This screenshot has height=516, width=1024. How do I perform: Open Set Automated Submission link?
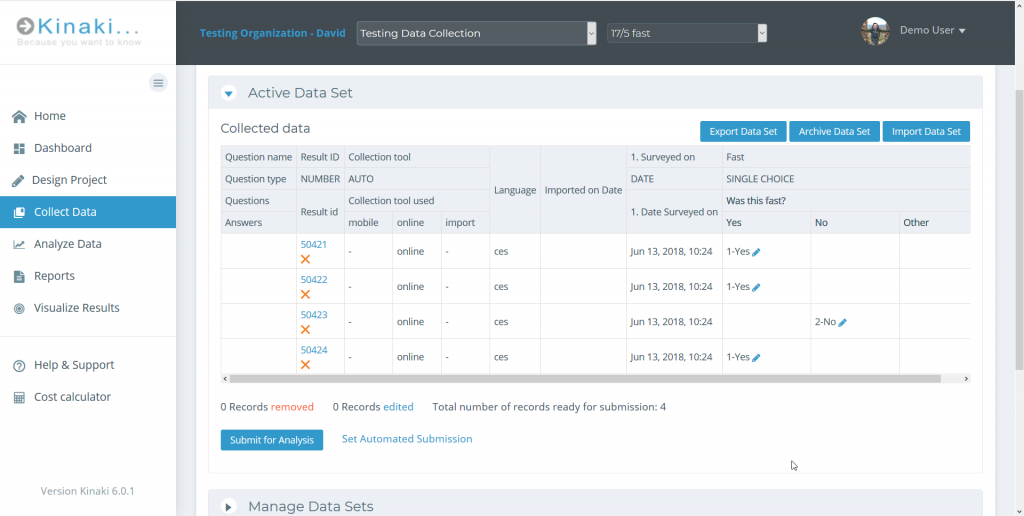[x=407, y=439]
